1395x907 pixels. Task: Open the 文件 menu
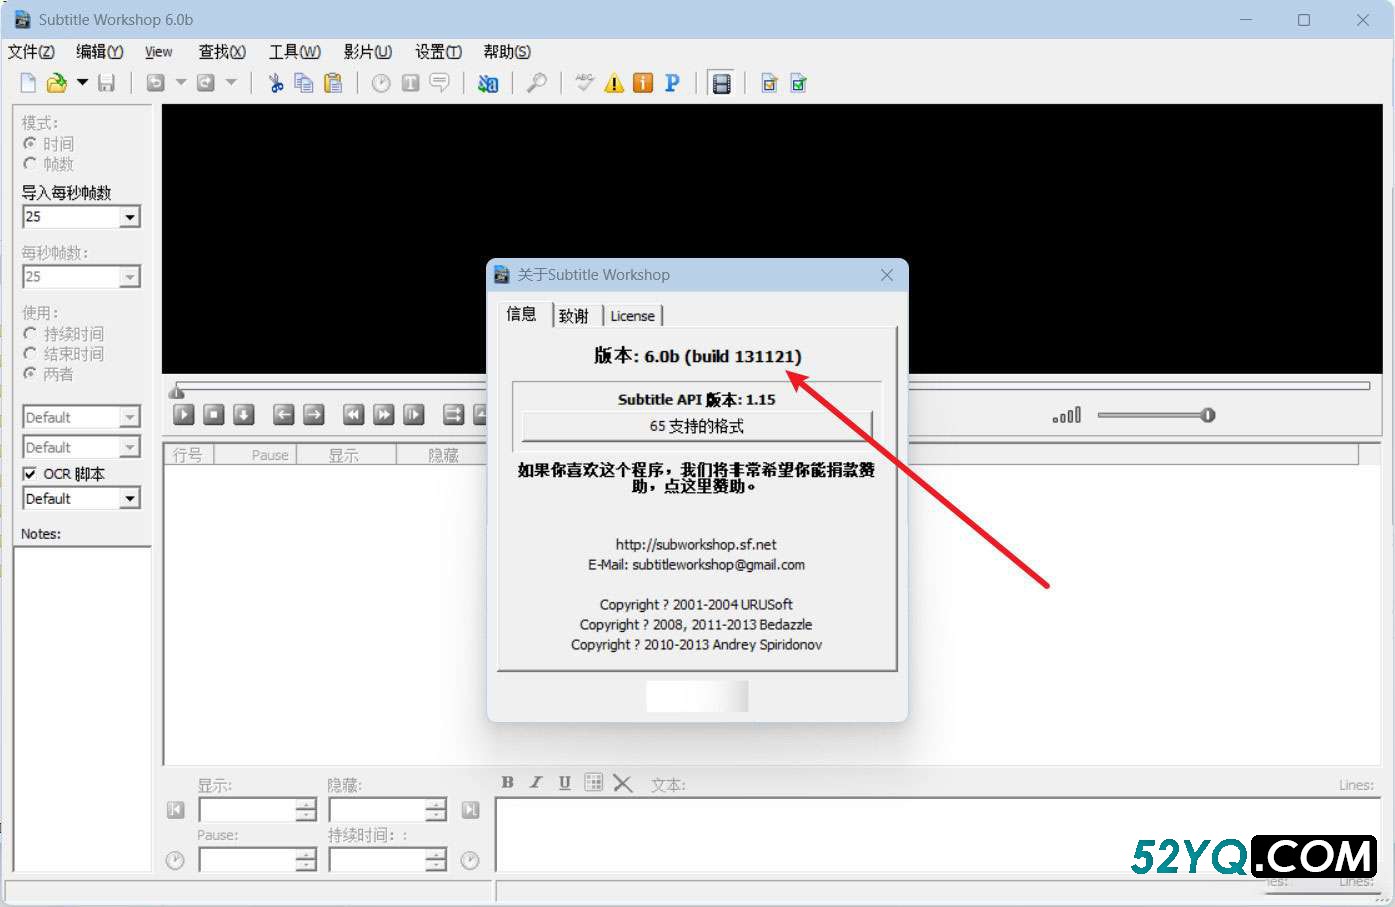coord(31,52)
